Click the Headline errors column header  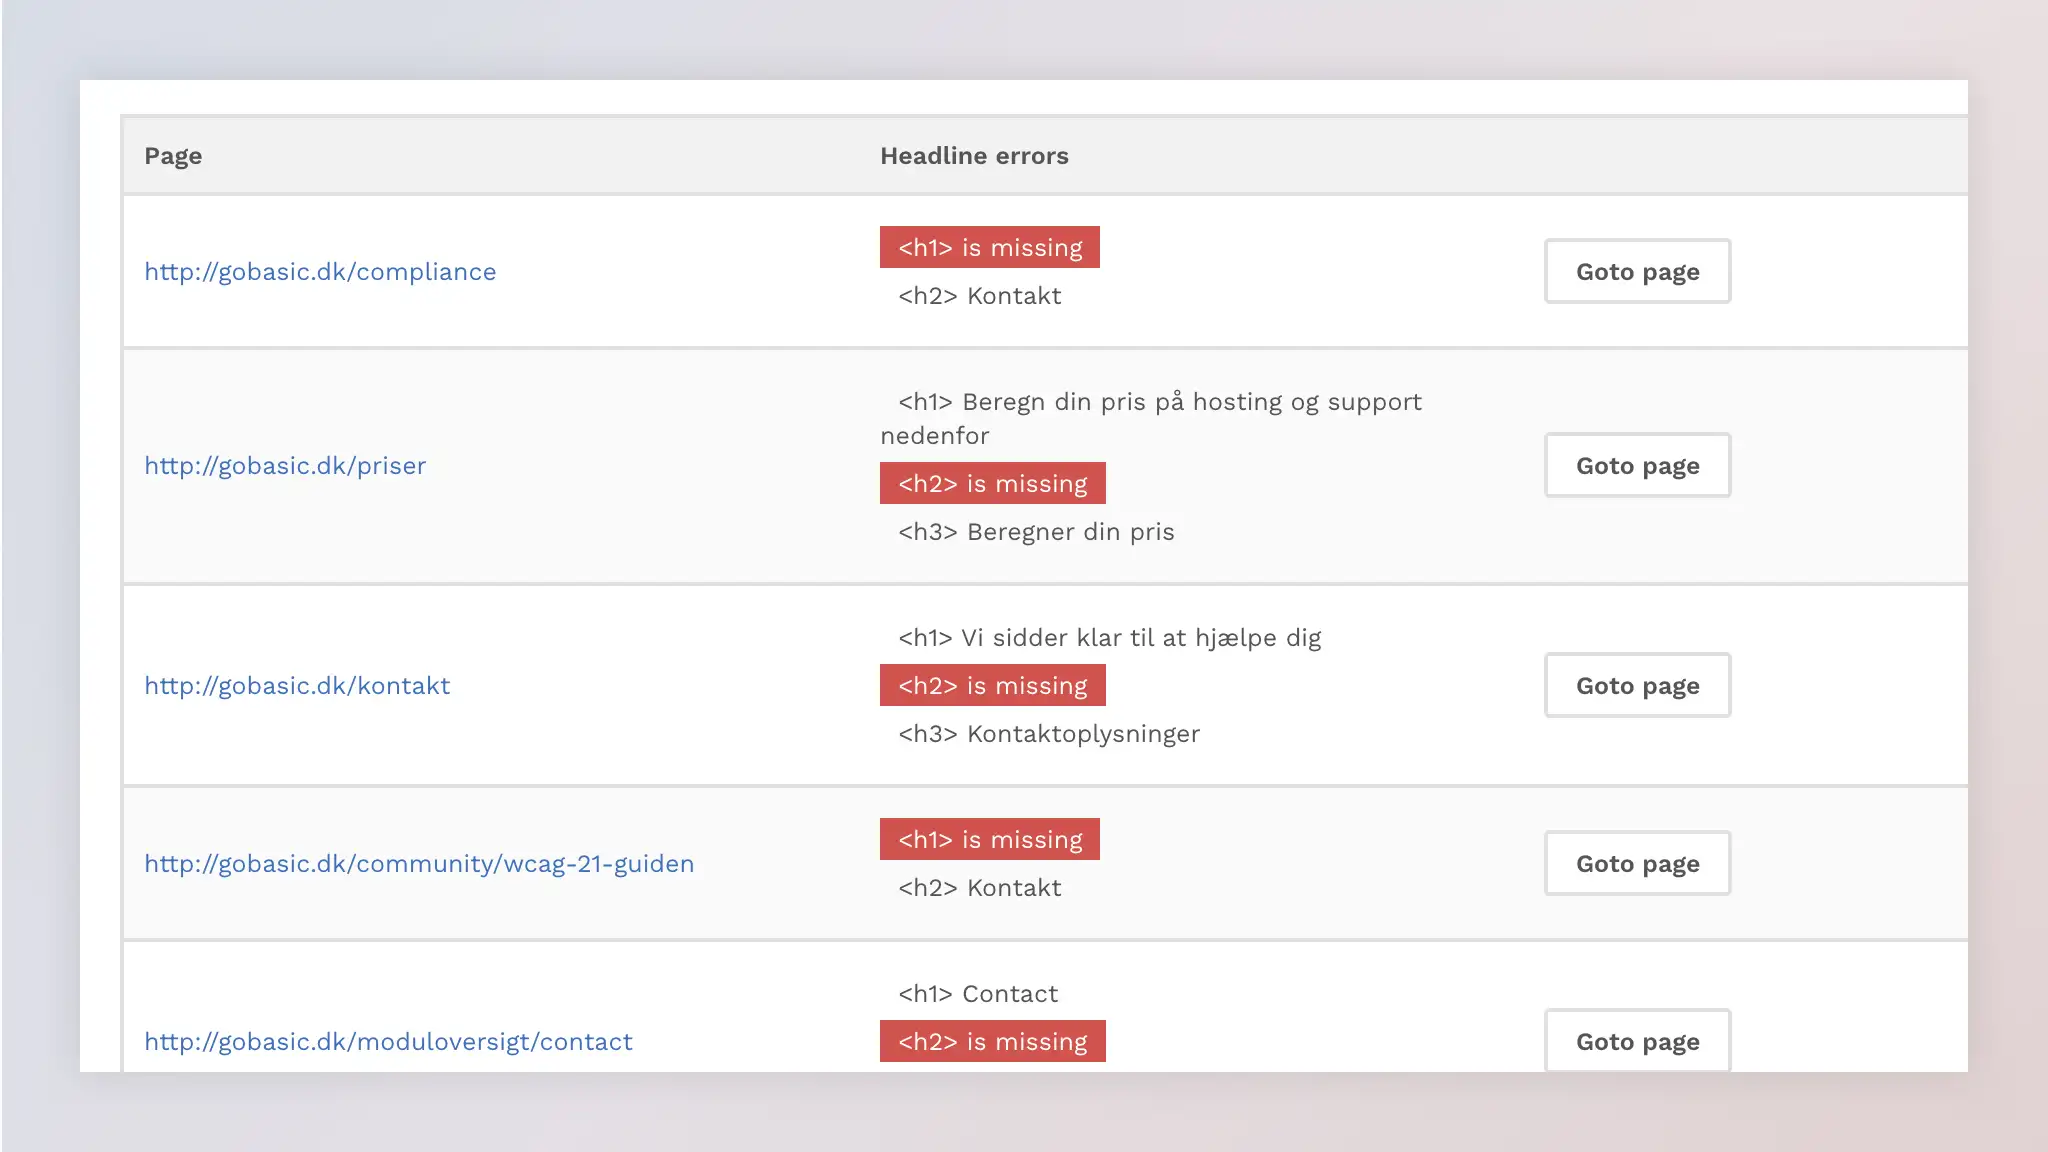pos(975,155)
